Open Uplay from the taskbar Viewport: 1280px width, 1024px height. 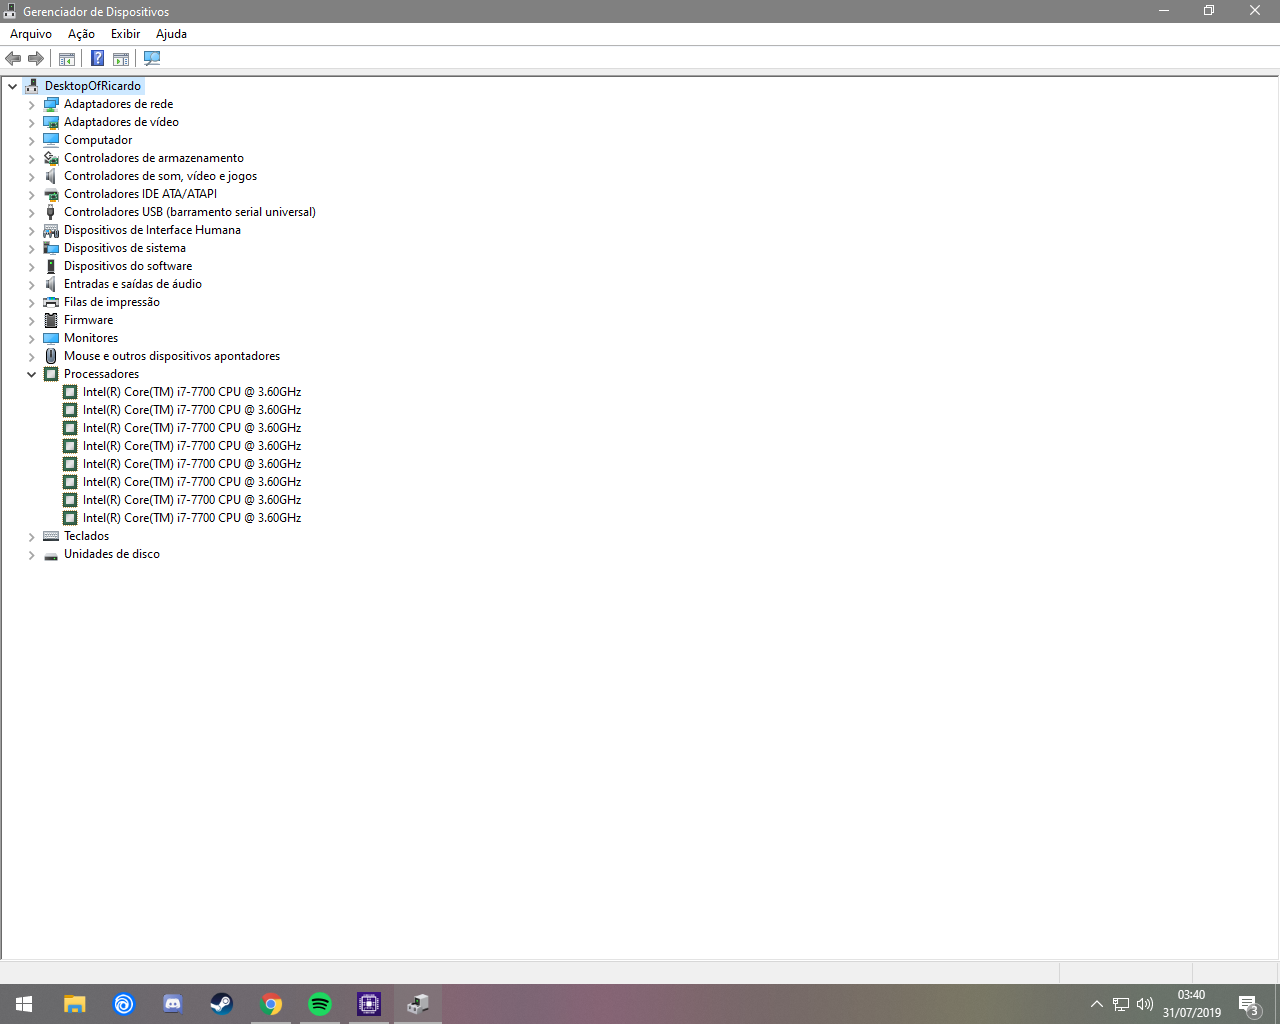pos(124,1004)
